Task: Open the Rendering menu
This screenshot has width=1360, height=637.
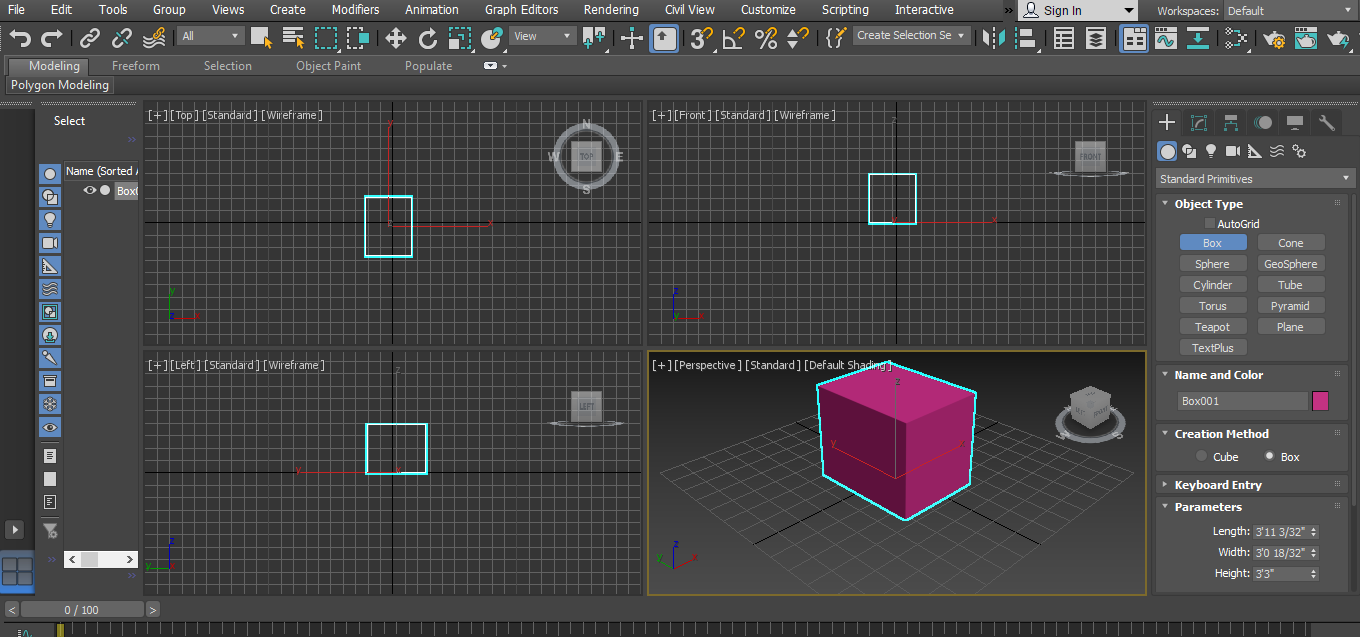Action: (611, 10)
